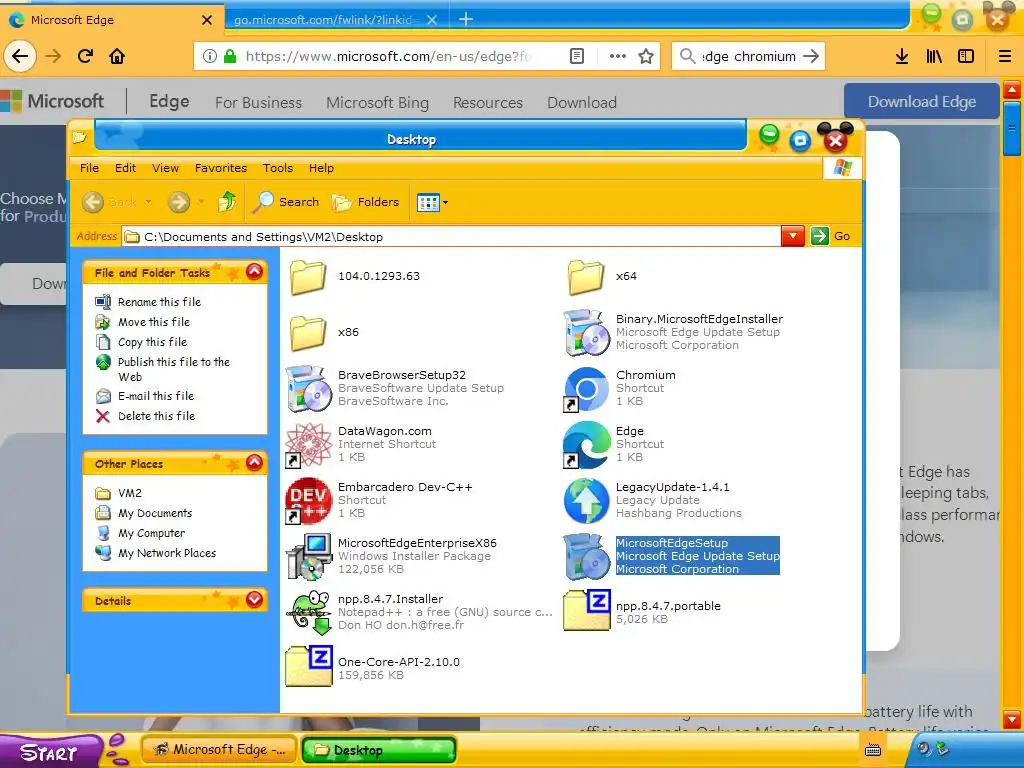Open a new browser tab
Image resolution: width=1024 pixels, height=768 pixels.
pos(466,20)
